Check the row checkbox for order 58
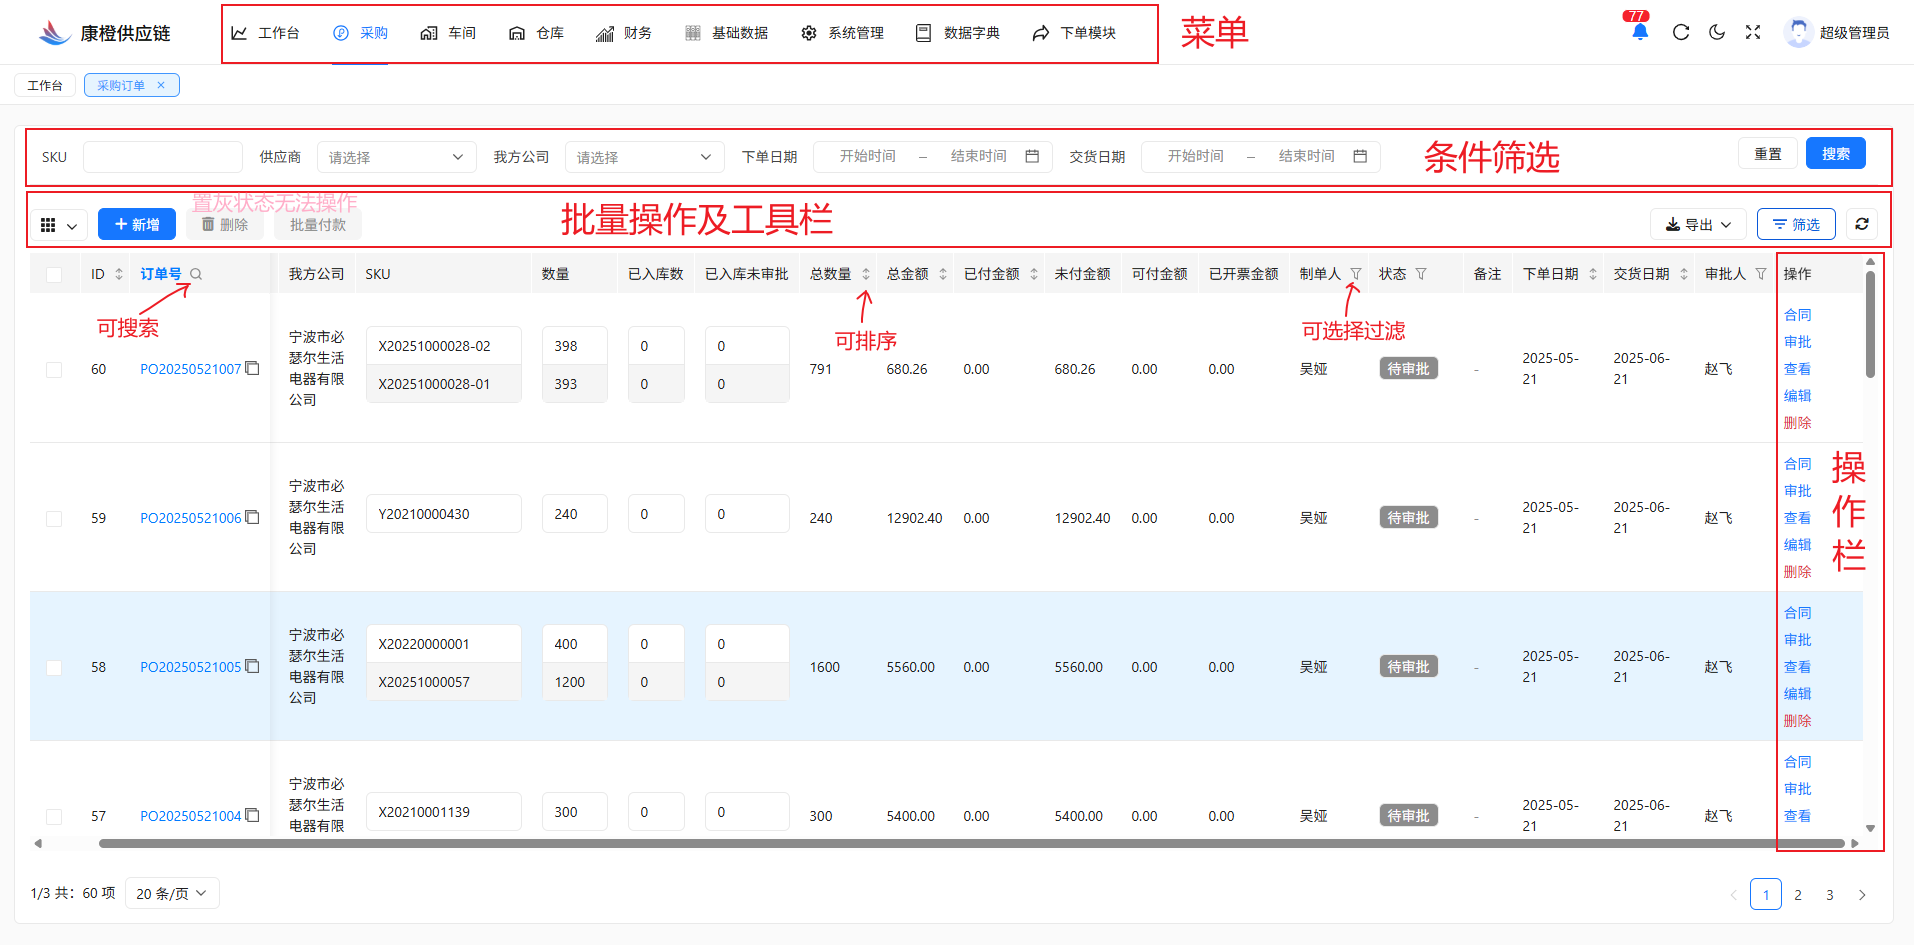1914x945 pixels. coord(54,667)
